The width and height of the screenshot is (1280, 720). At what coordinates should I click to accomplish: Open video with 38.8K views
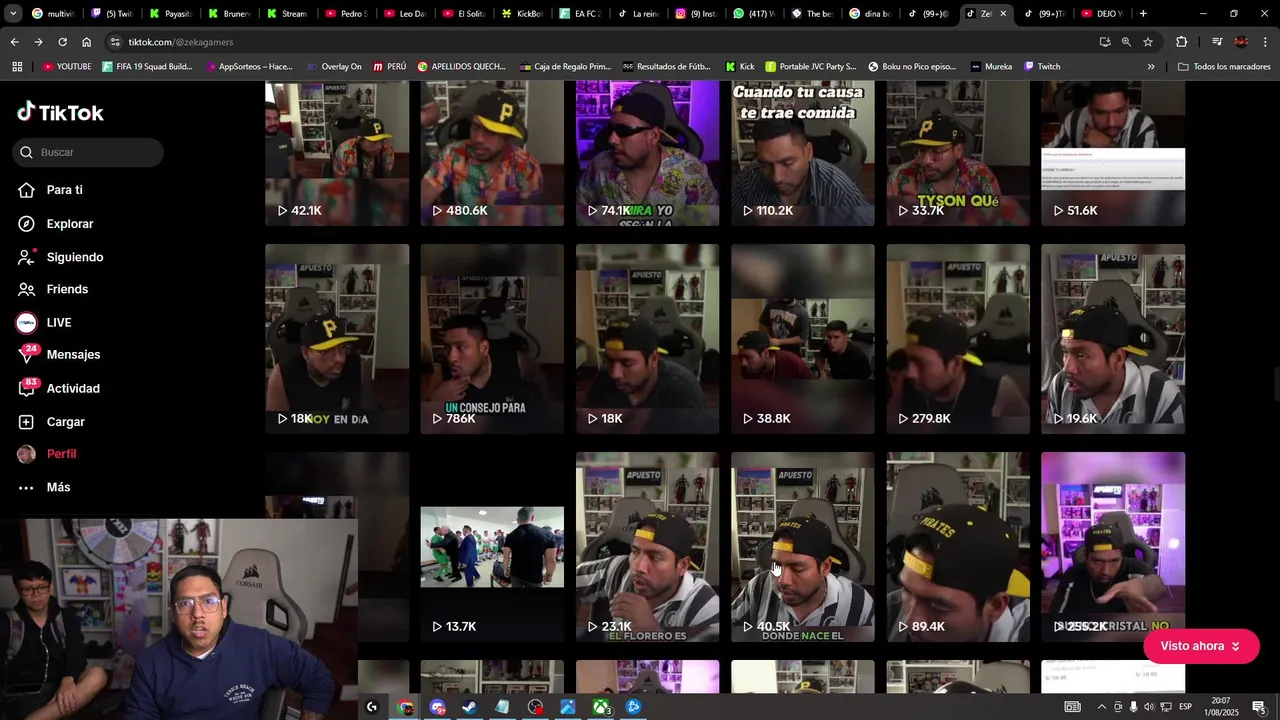coord(802,339)
